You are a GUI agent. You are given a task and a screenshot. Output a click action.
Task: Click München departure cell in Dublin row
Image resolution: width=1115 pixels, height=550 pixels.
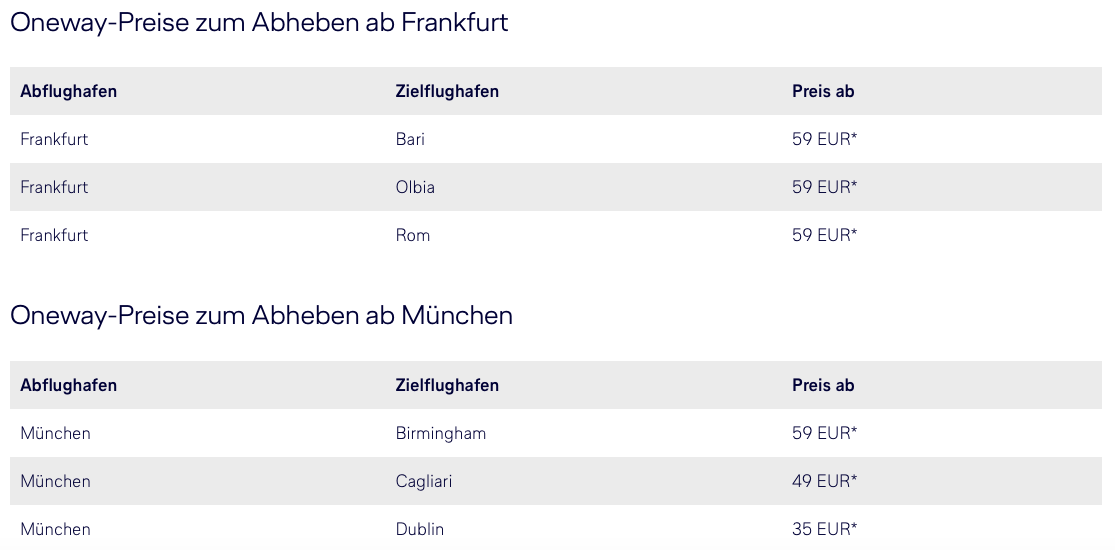tap(55, 529)
